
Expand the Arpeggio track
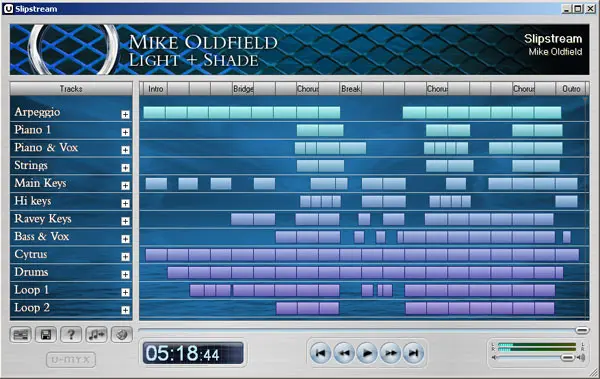125,114
